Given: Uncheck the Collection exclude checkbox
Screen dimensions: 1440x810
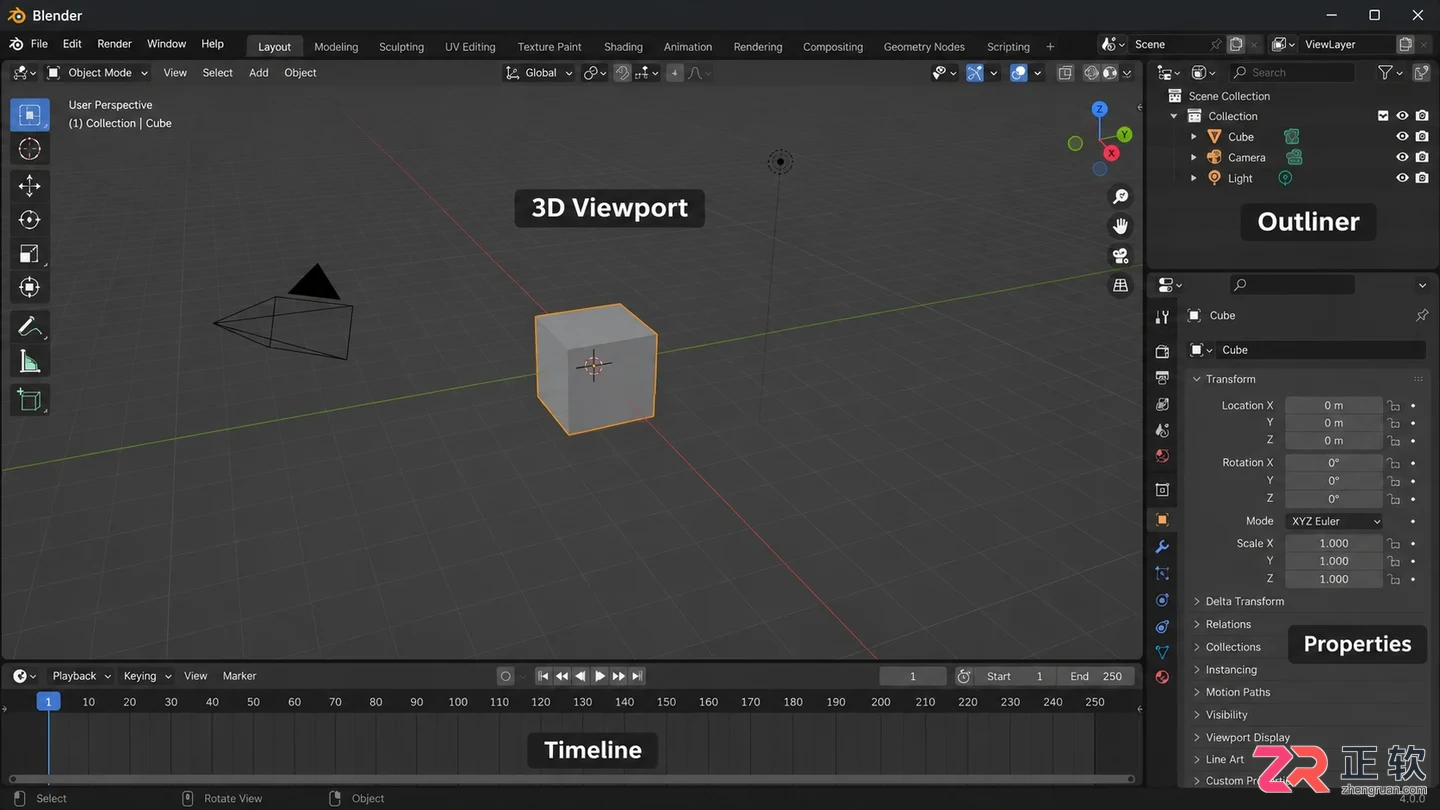Looking at the screenshot, I should coord(1383,116).
